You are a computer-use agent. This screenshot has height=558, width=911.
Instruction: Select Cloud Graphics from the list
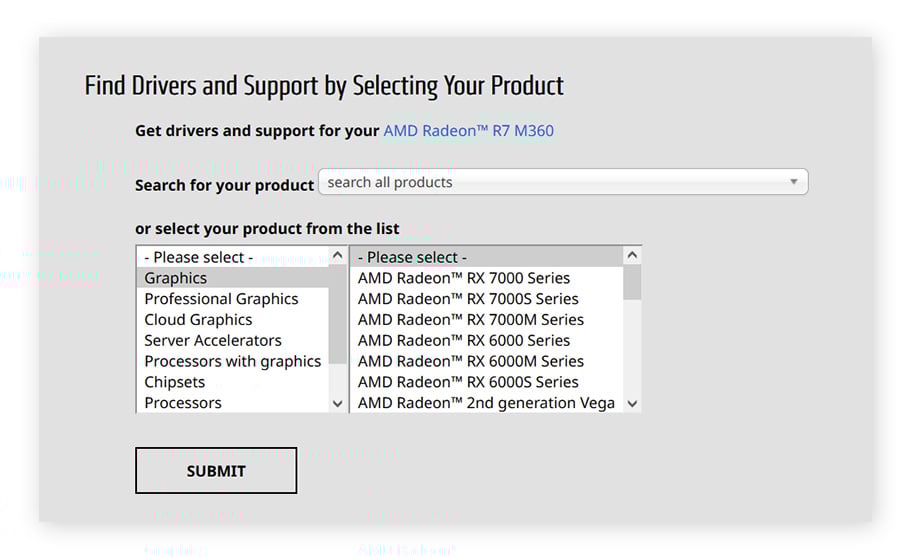click(x=198, y=320)
